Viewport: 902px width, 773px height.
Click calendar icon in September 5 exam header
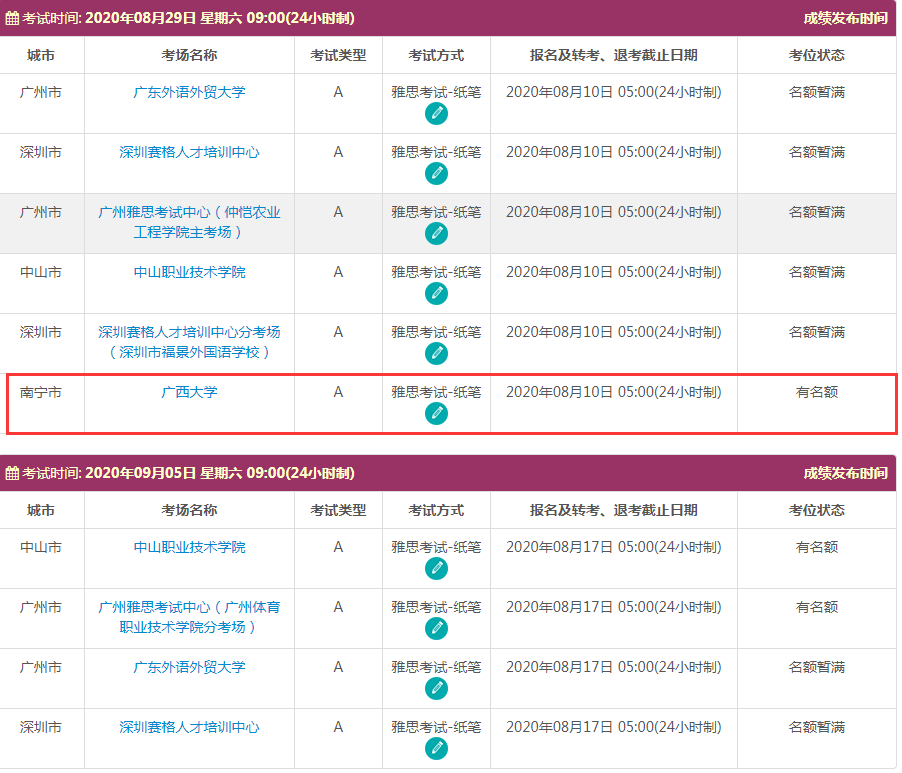pos(12,473)
